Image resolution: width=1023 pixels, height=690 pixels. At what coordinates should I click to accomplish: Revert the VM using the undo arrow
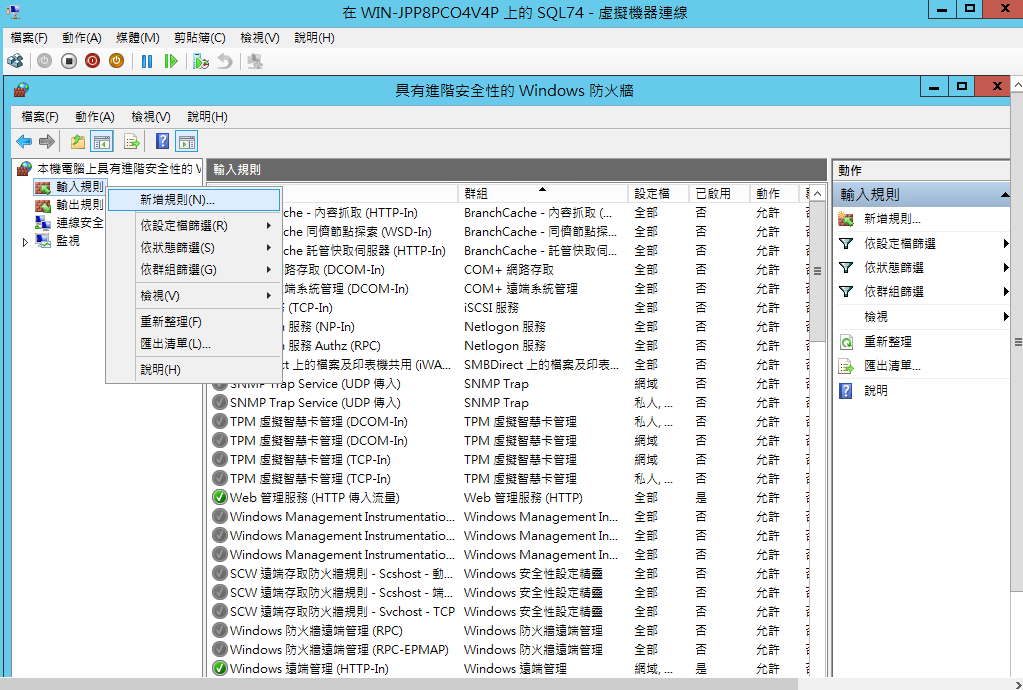[224, 61]
